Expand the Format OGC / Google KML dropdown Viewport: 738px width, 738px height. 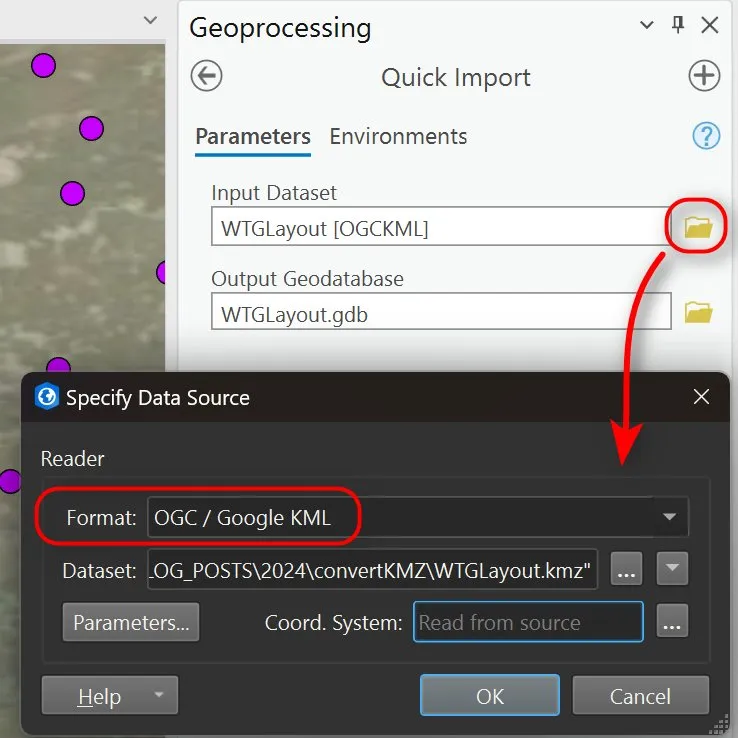[669, 517]
